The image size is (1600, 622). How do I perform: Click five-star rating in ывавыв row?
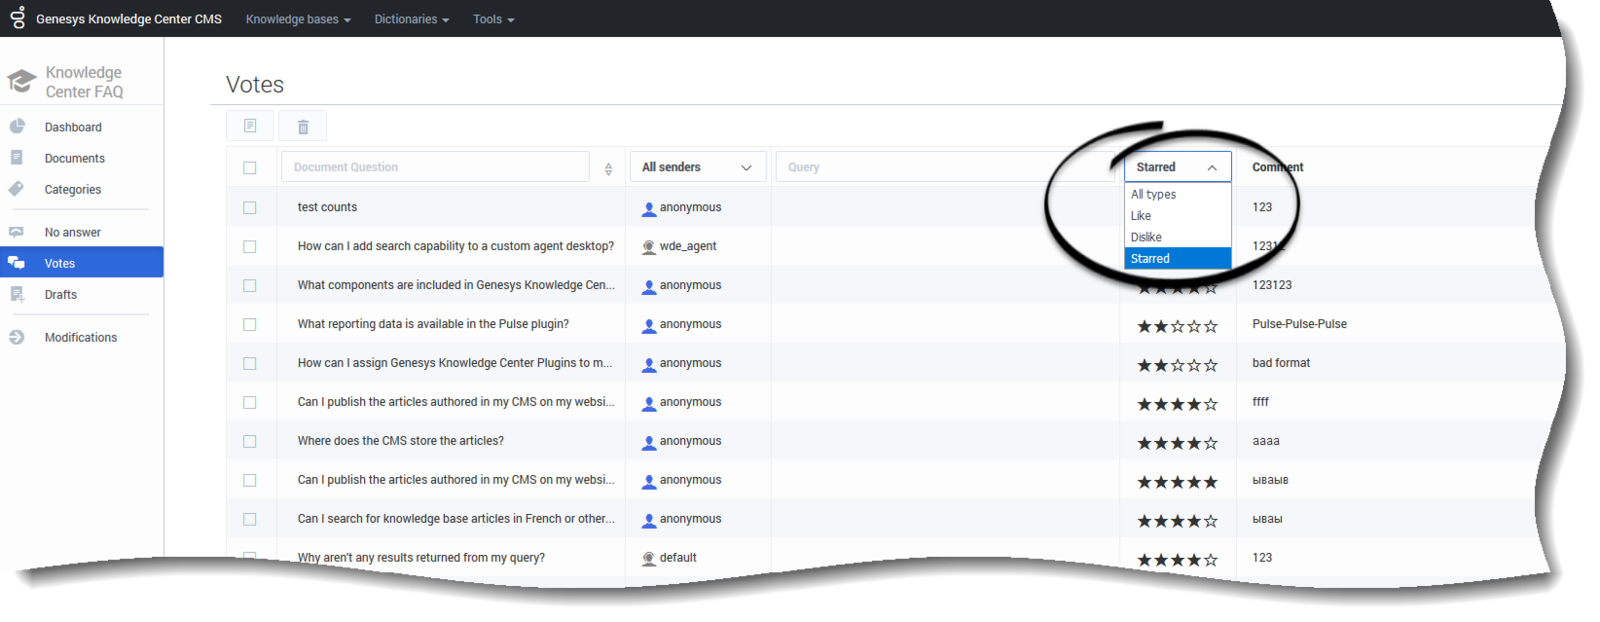[x=1177, y=482]
